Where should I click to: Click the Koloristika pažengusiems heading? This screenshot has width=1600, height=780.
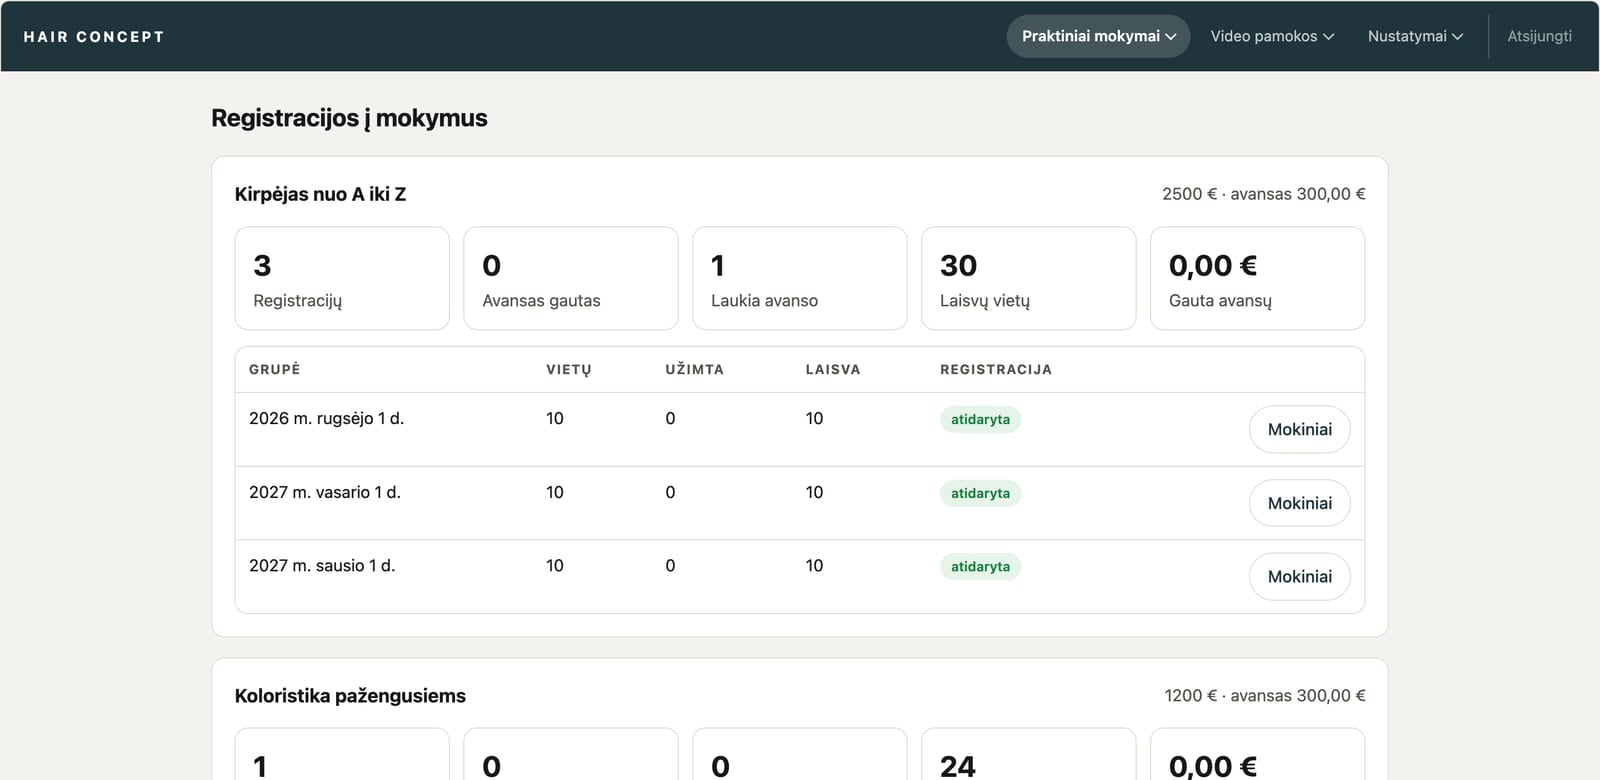(350, 695)
